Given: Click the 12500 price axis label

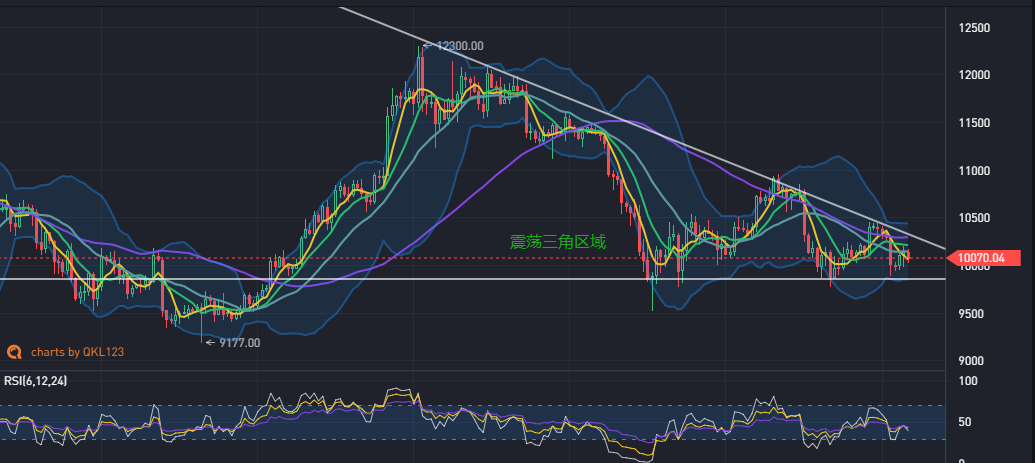Looking at the screenshot, I should [x=976, y=28].
